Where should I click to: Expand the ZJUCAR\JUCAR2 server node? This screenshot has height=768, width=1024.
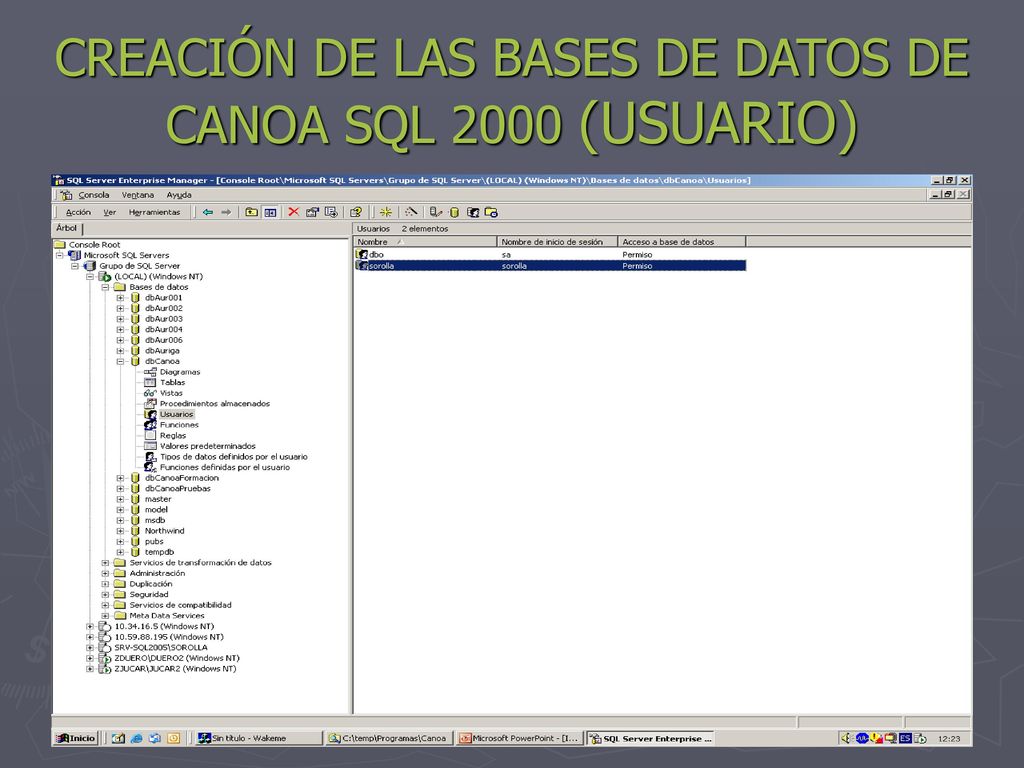[x=90, y=669]
